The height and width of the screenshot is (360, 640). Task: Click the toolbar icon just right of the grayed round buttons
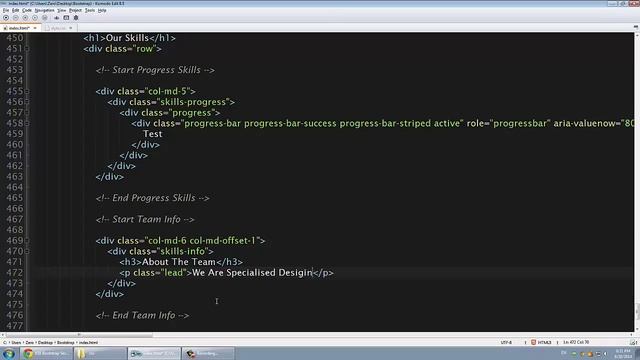tap(56, 18)
